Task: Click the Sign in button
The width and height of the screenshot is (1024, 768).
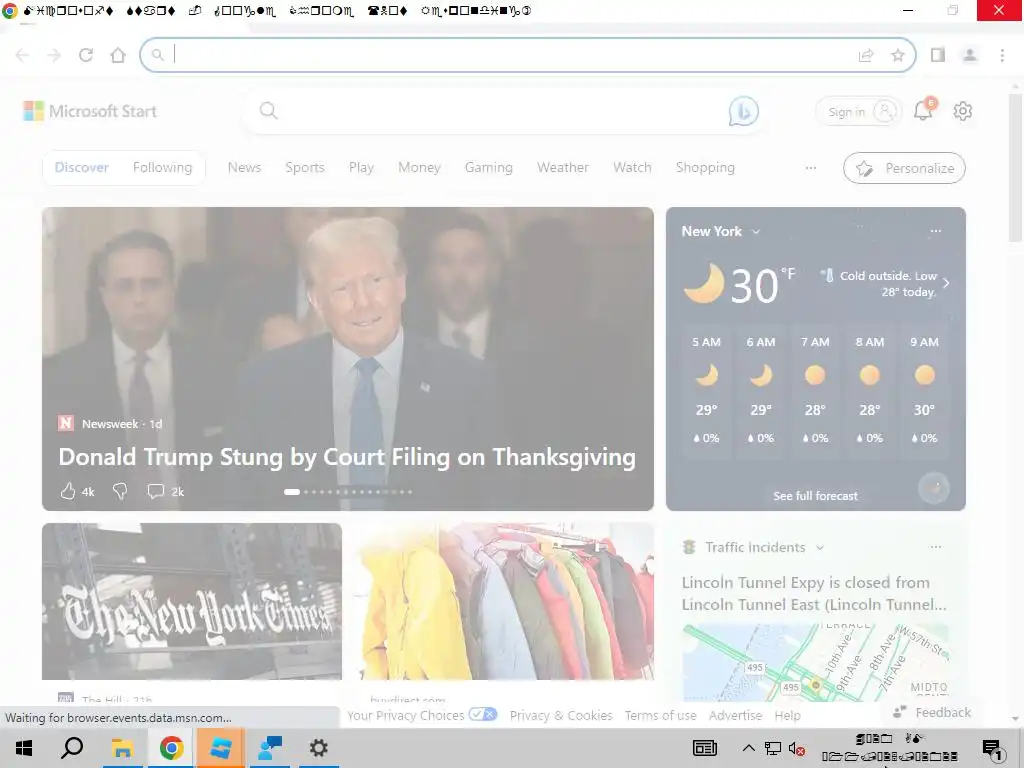Action: click(x=858, y=112)
